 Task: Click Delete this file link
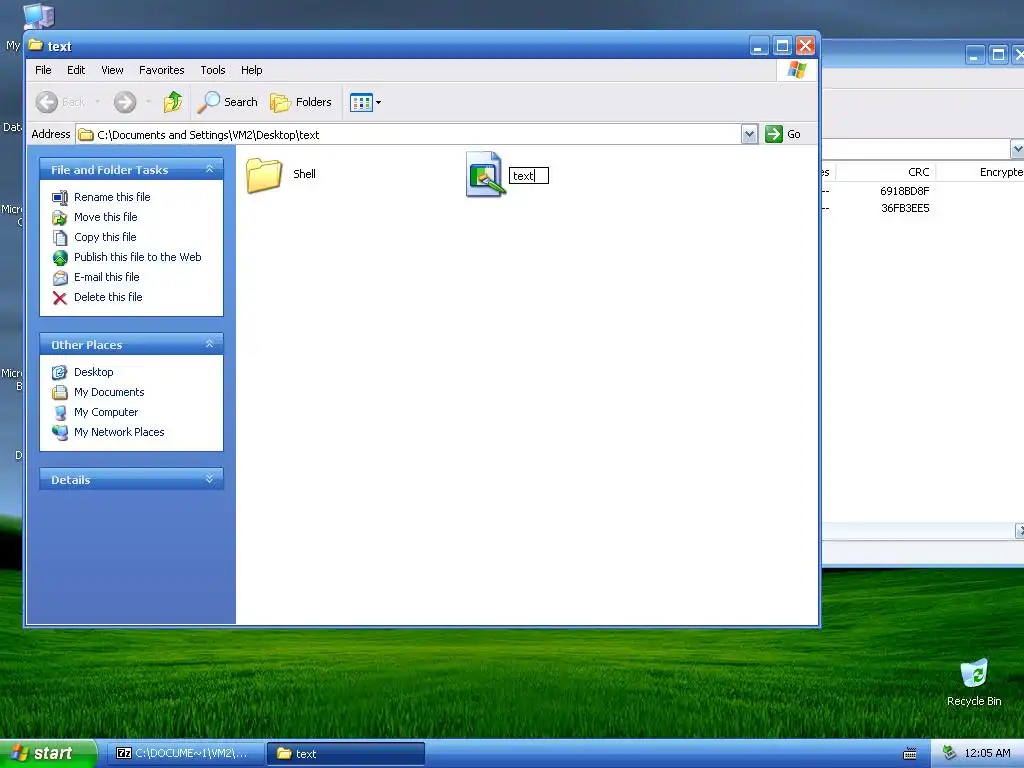pos(108,297)
